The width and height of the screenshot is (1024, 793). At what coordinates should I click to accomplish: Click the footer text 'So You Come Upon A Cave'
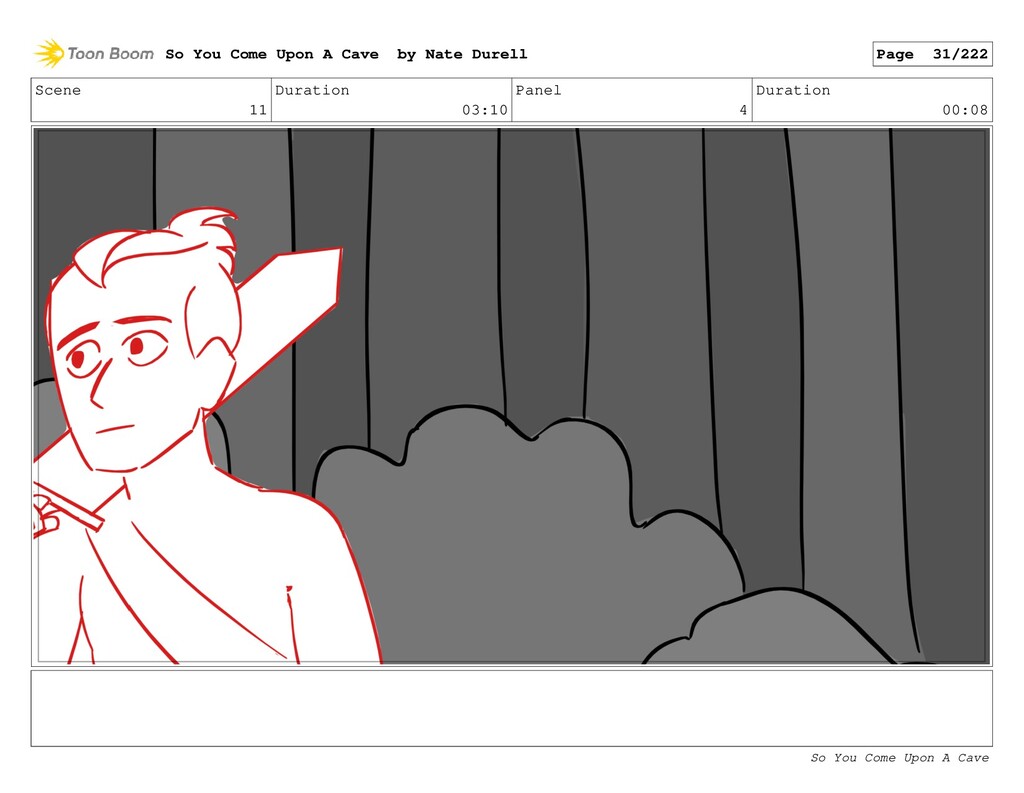click(x=899, y=758)
